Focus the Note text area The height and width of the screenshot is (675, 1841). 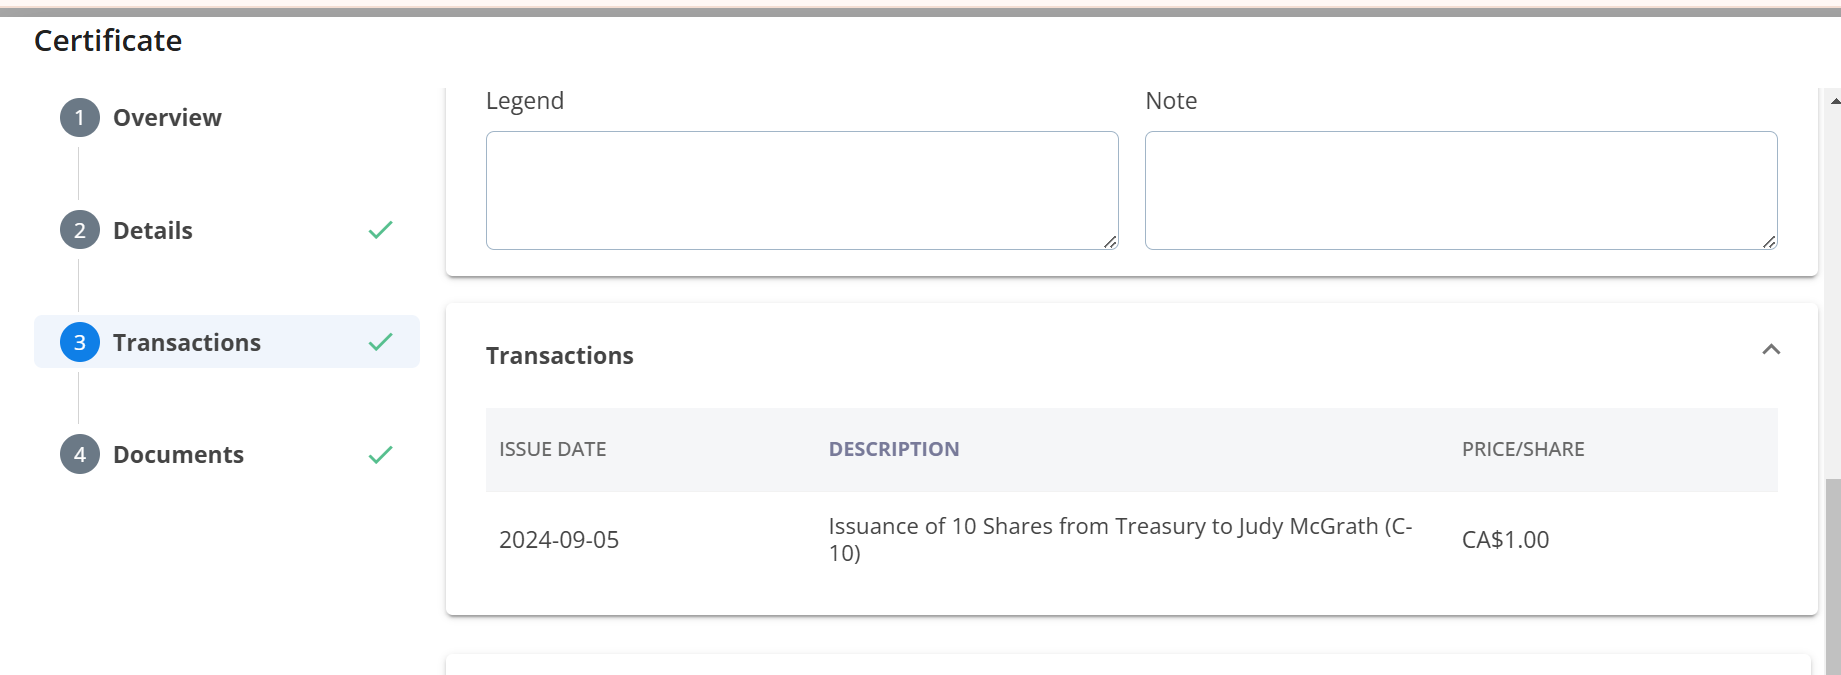coord(1460,190)
